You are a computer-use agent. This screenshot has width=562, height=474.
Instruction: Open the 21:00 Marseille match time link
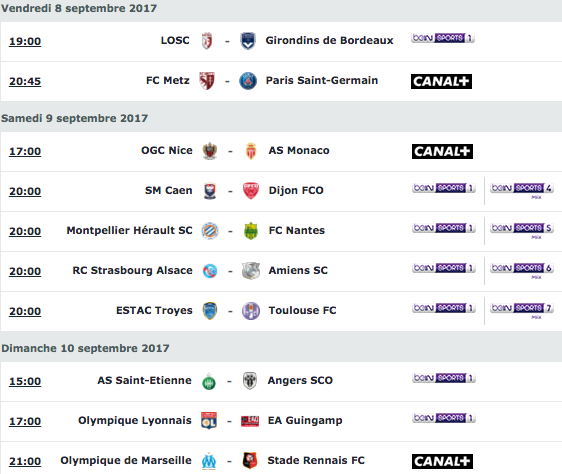(25, 461)
